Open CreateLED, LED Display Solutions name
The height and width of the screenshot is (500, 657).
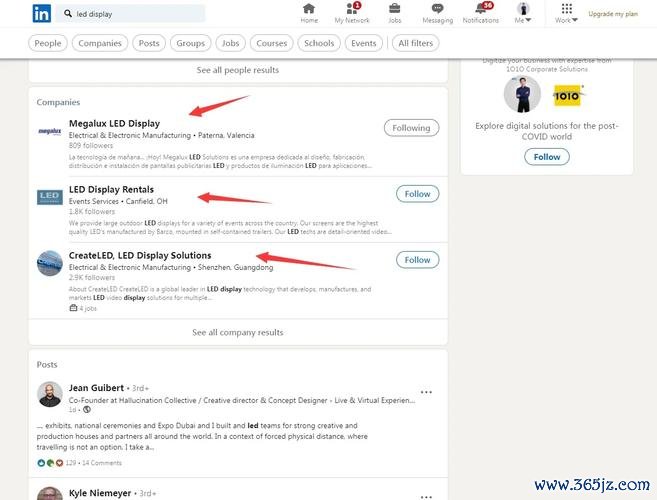coord(140,255)
